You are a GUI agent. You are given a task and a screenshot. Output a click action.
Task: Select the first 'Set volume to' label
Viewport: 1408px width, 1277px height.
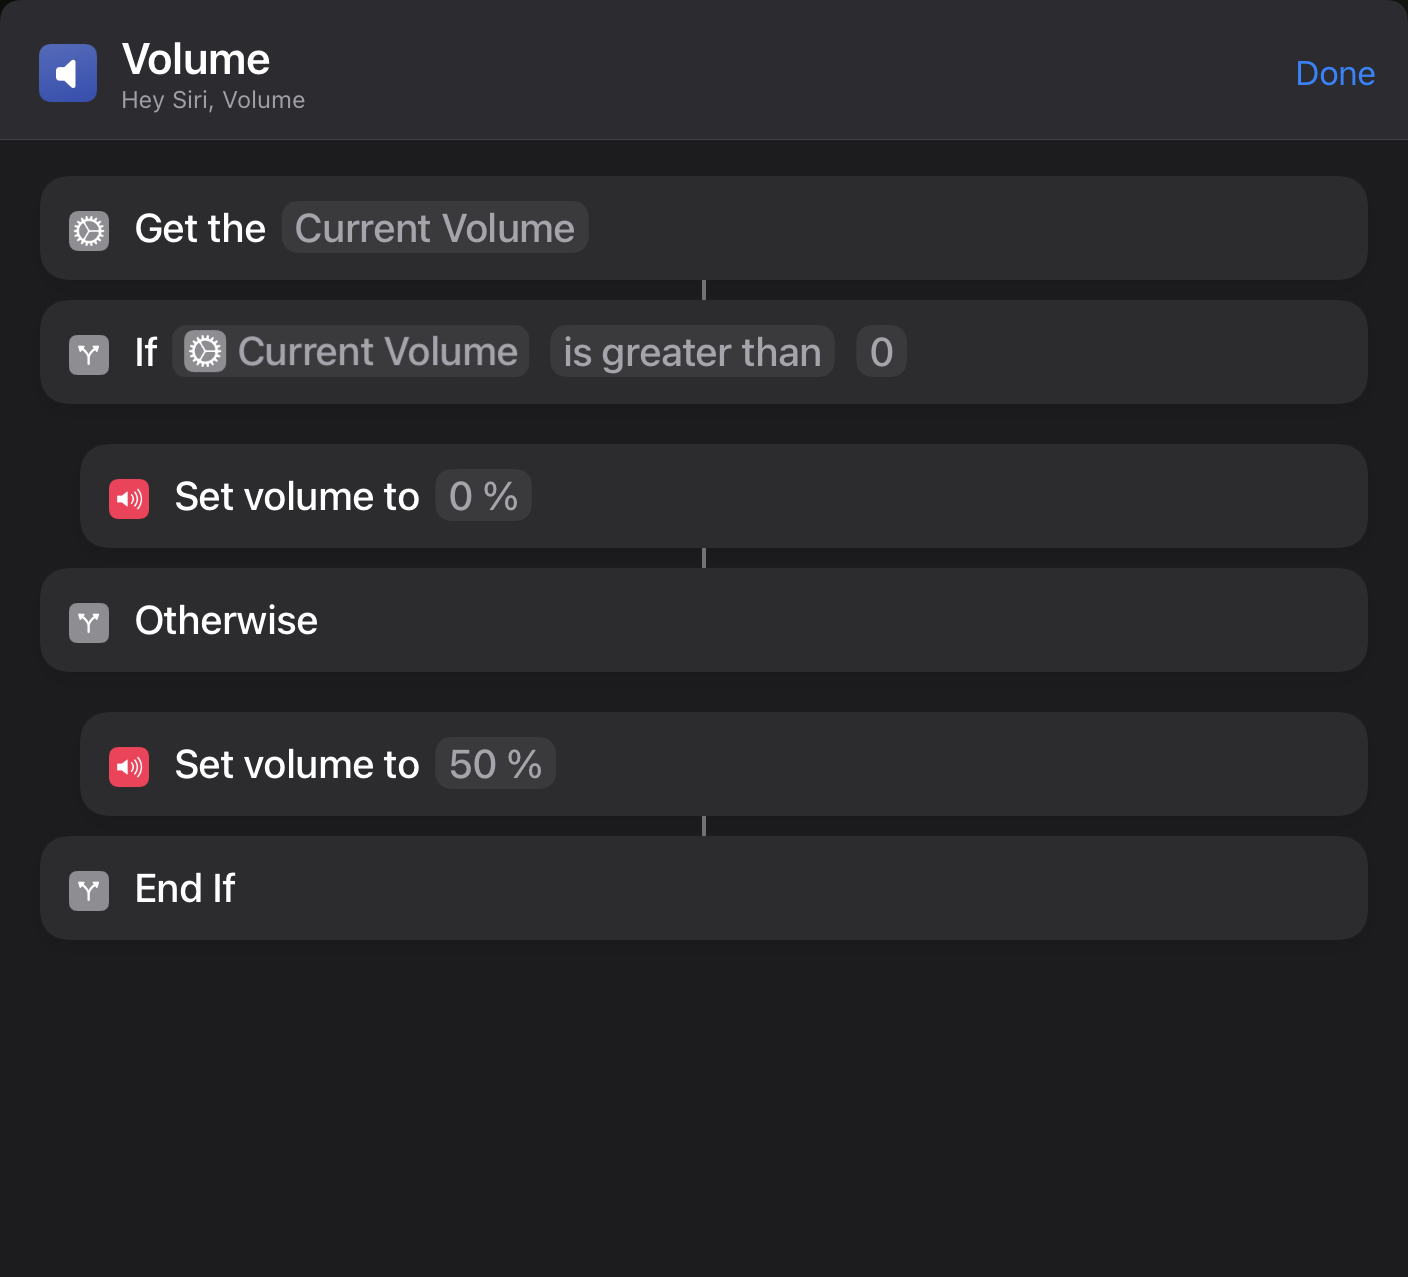[x=297, y=496]
